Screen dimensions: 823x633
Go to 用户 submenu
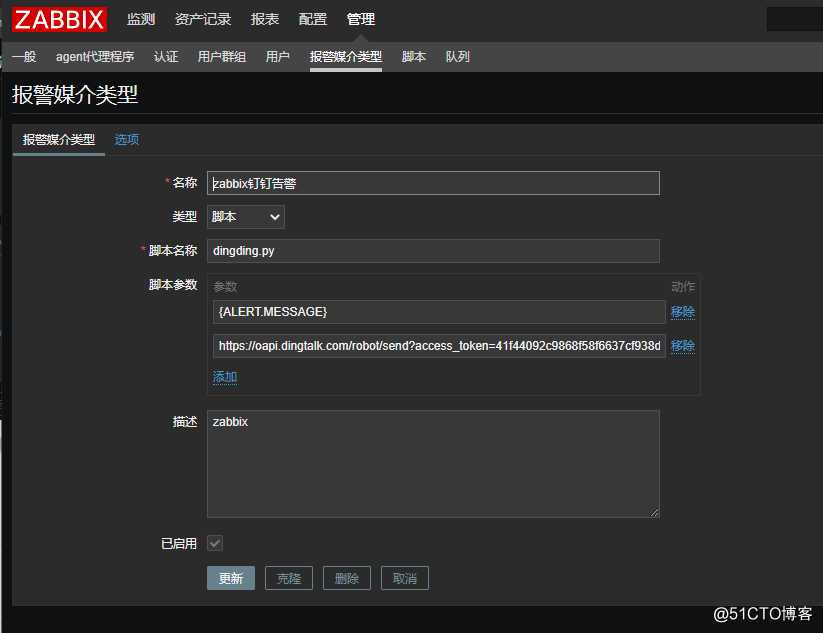(x=277, y=57)
